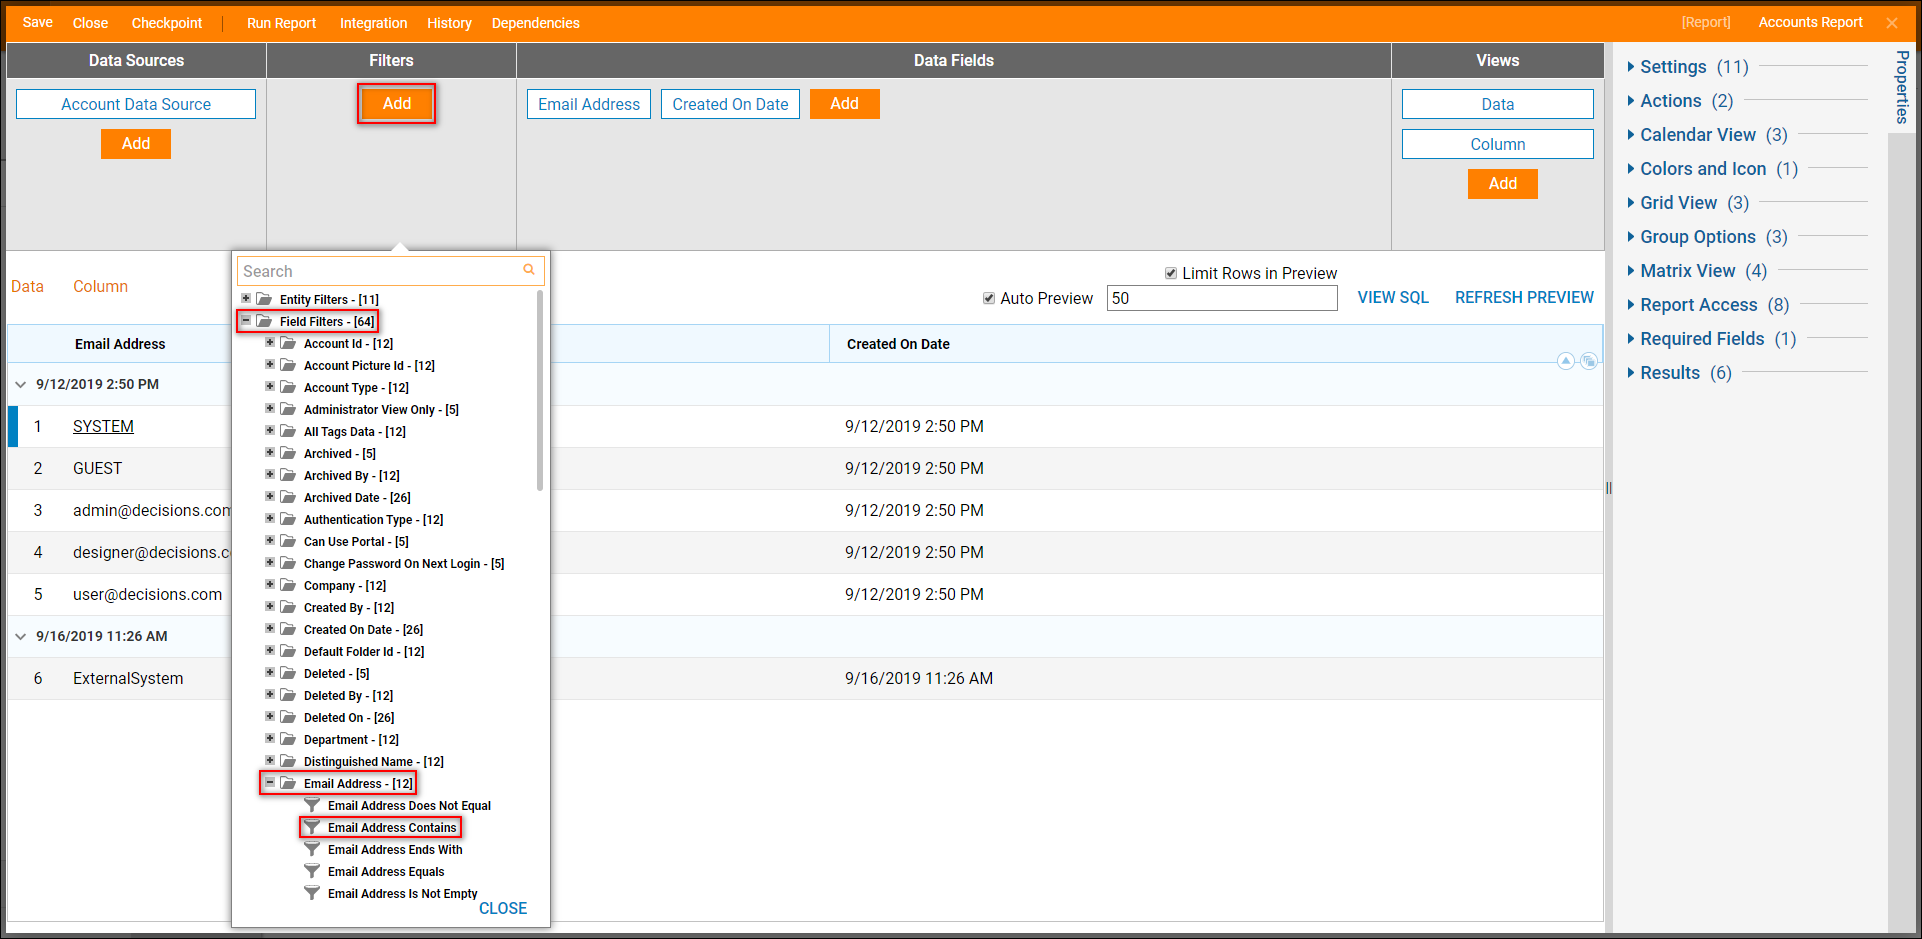Viewport: 1922px width, 939px height.
Task: Click the Field Filters folder icon
Action: click(264, 321)
